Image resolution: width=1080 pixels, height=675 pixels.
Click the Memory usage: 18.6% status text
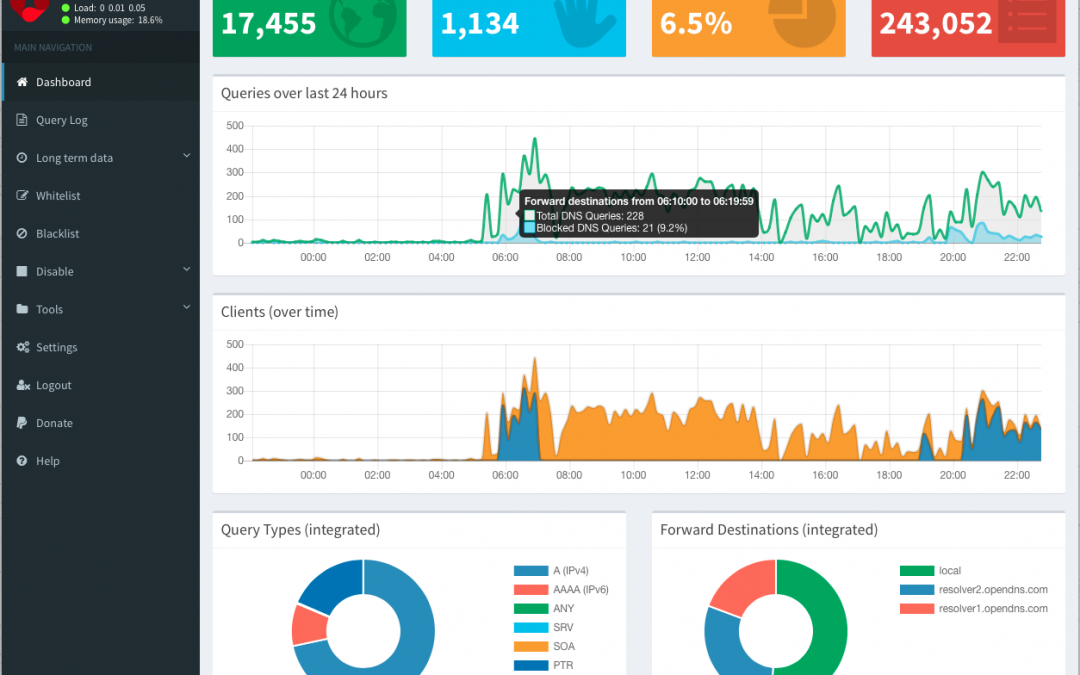pos(118,20)
